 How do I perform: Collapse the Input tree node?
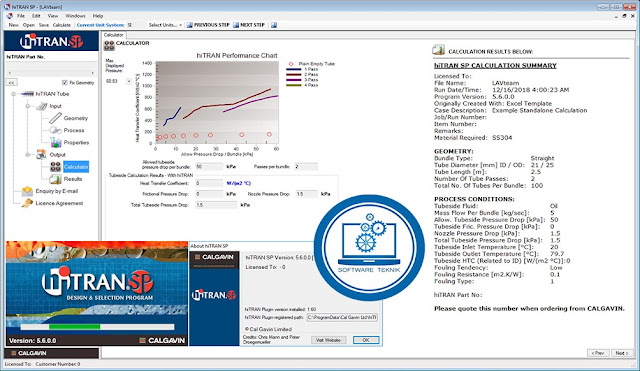(x=28, y=106)
